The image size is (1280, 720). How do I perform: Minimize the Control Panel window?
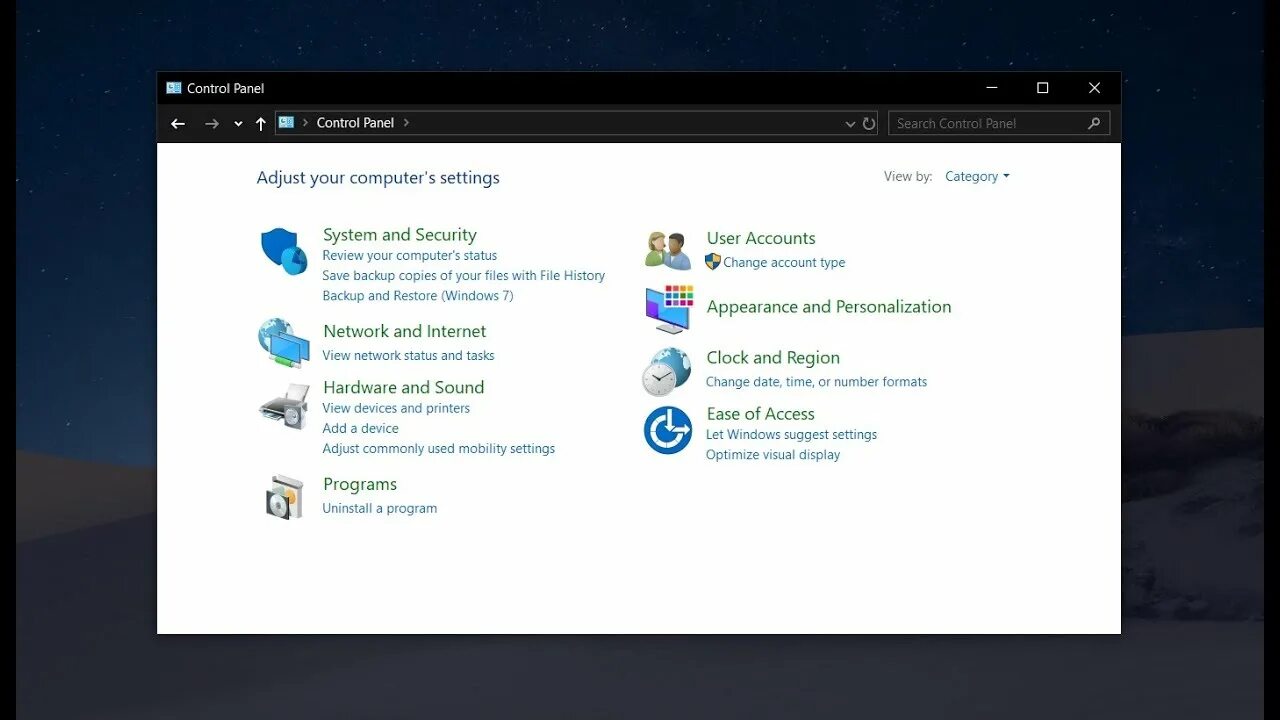[991, 88]
